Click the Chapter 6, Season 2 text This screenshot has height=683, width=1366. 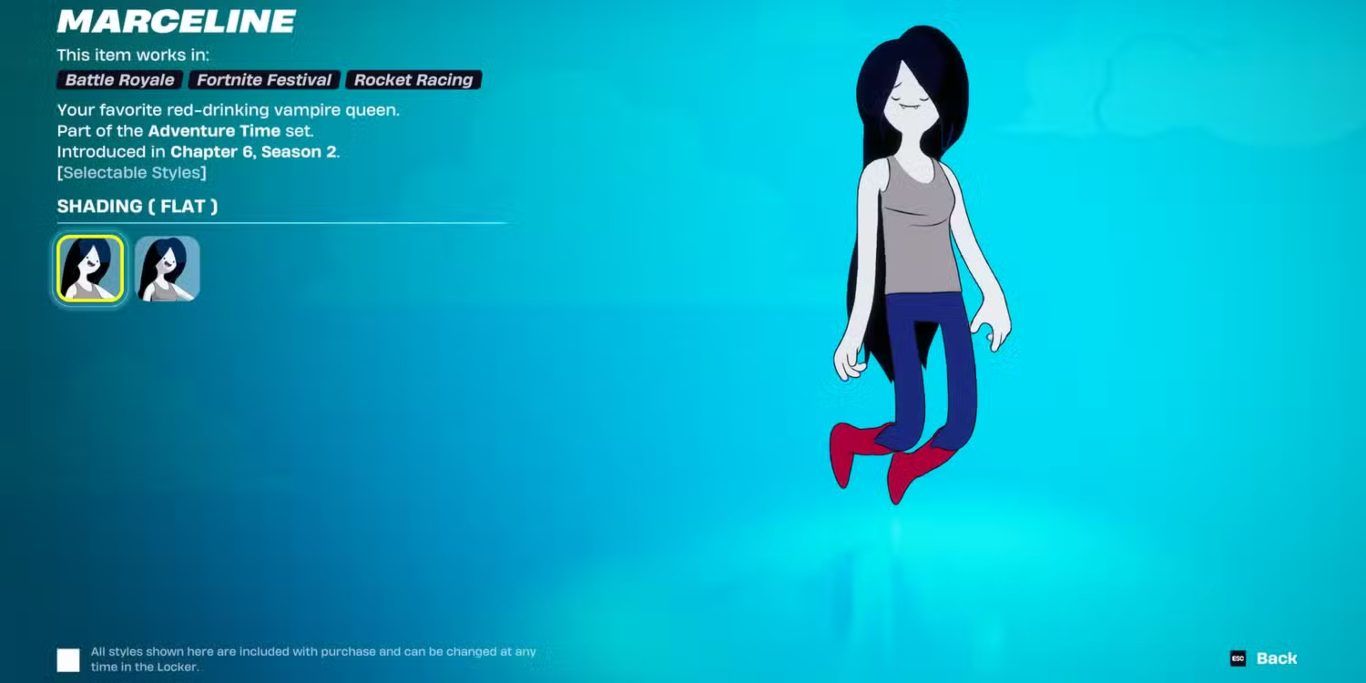254,152
